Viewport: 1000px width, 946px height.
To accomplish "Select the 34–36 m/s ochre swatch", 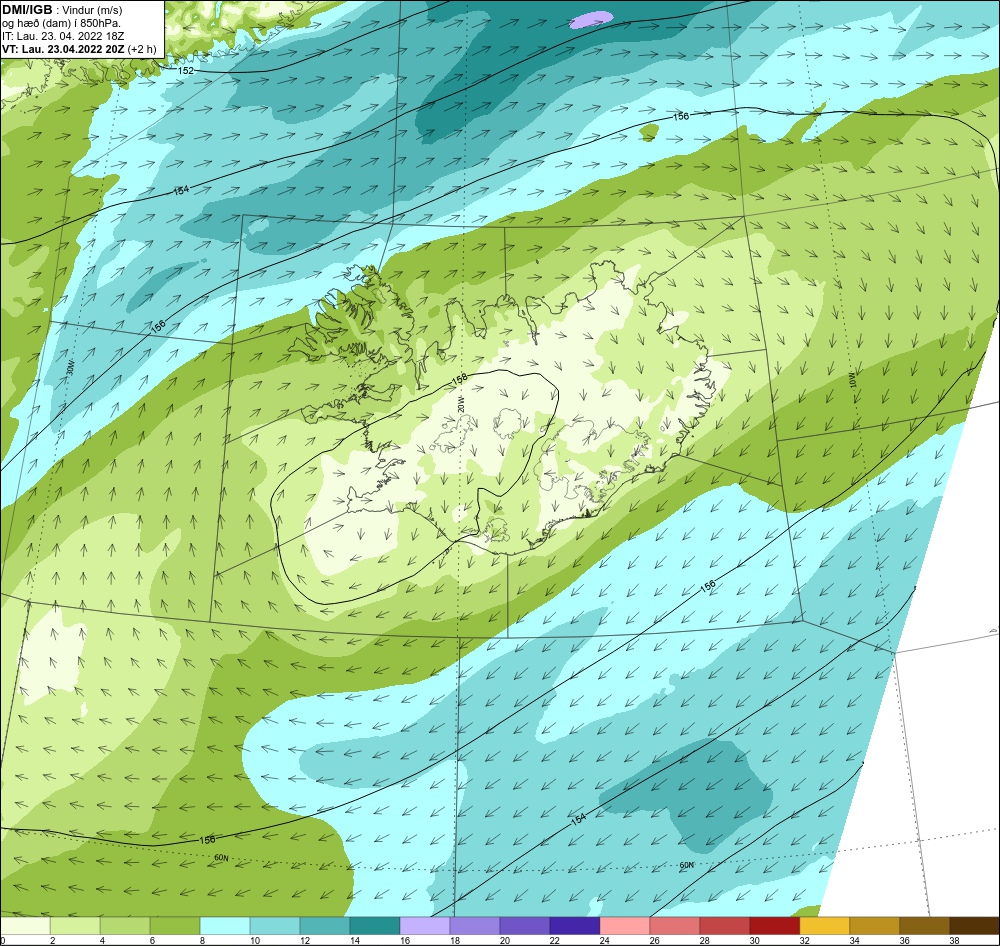I will (x=874, y=926).
